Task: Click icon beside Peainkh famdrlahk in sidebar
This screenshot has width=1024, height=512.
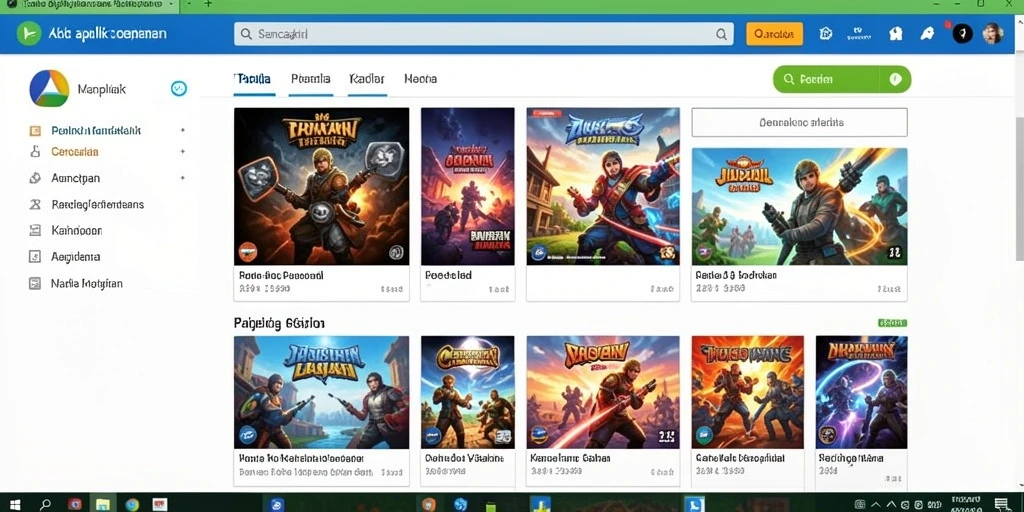Action: coord(35,131)
